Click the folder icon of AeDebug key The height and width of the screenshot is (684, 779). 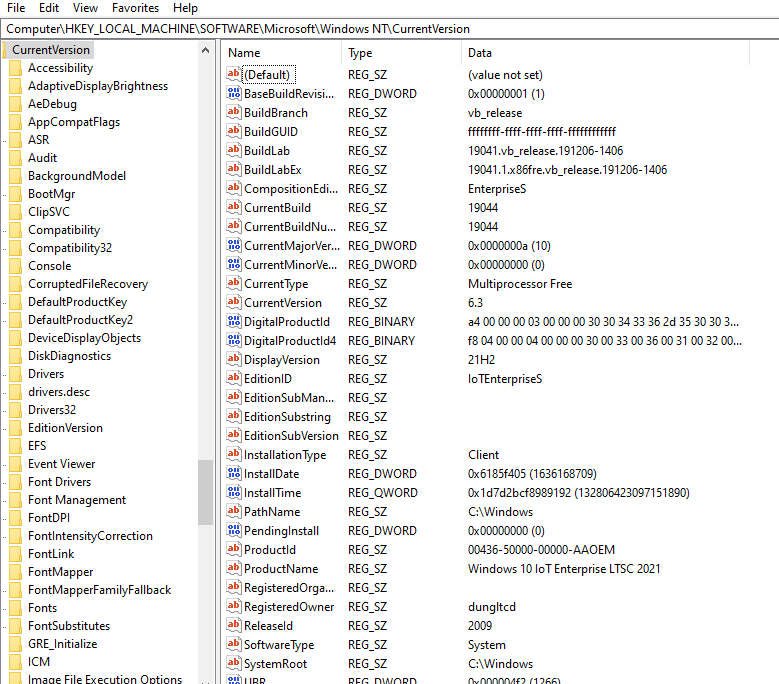click(16, 104)
